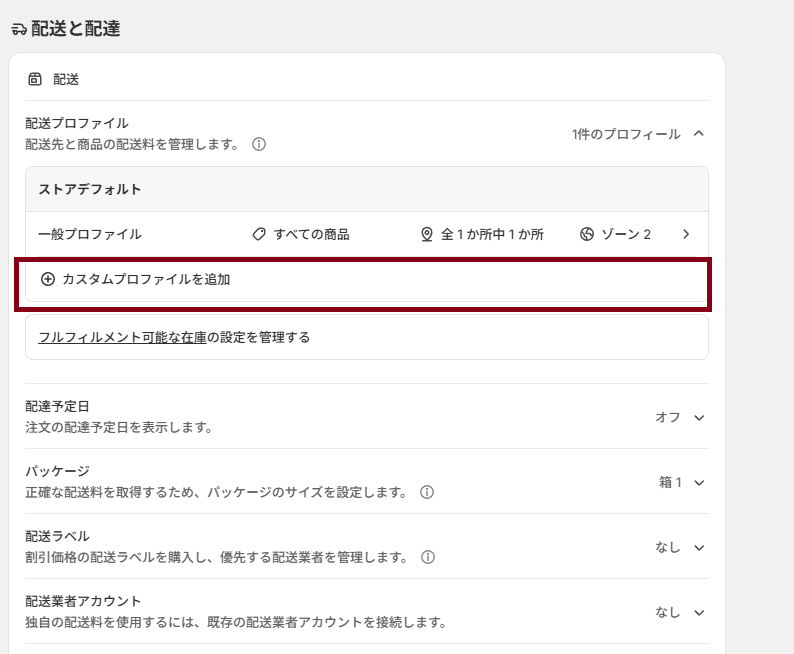Viewport: 794px width, 654px height.
Task: Expand the 配送業者アカウント chevron next to なし
Action: 699,613
